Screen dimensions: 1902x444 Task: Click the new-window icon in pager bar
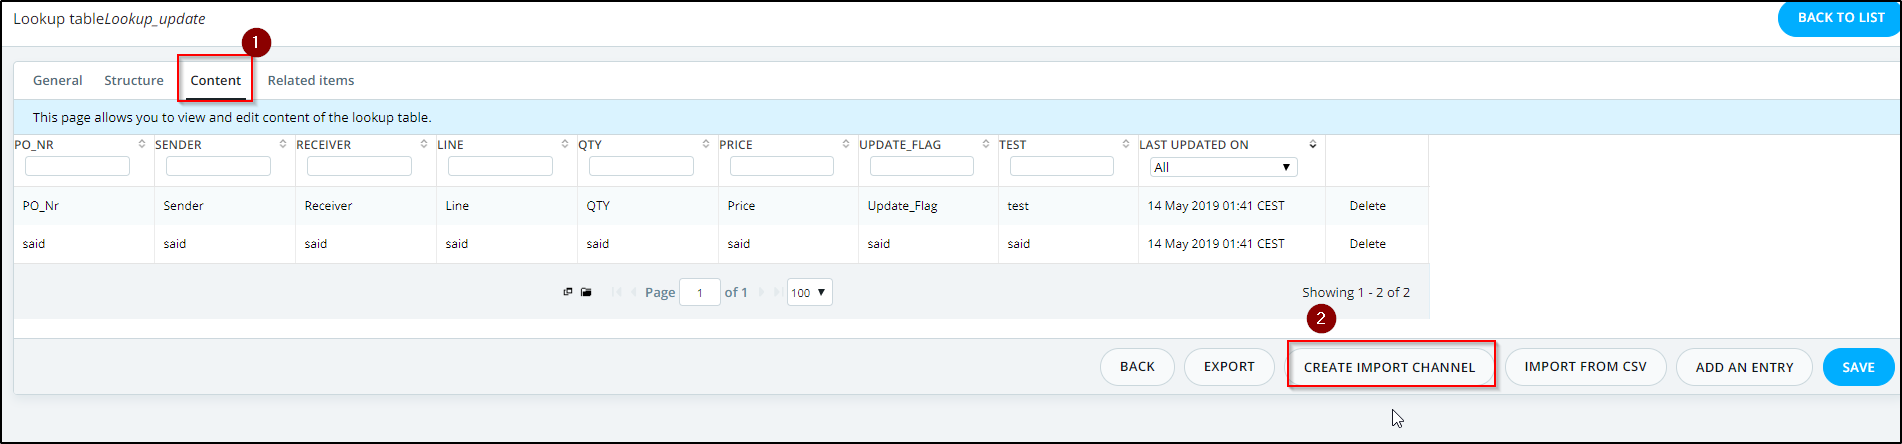click(568, 292)
